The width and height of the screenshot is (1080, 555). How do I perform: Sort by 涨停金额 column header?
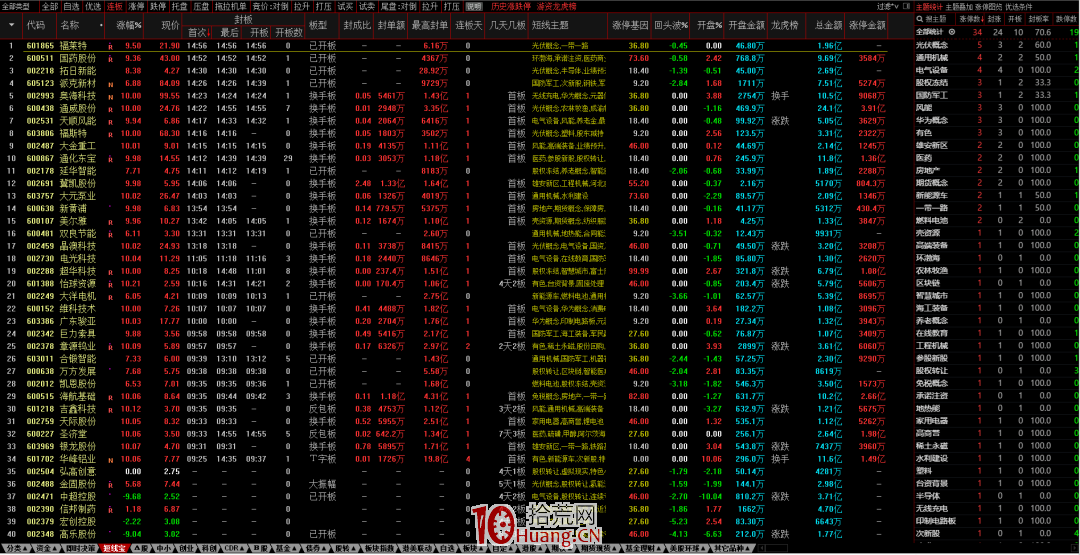point(867,25)
